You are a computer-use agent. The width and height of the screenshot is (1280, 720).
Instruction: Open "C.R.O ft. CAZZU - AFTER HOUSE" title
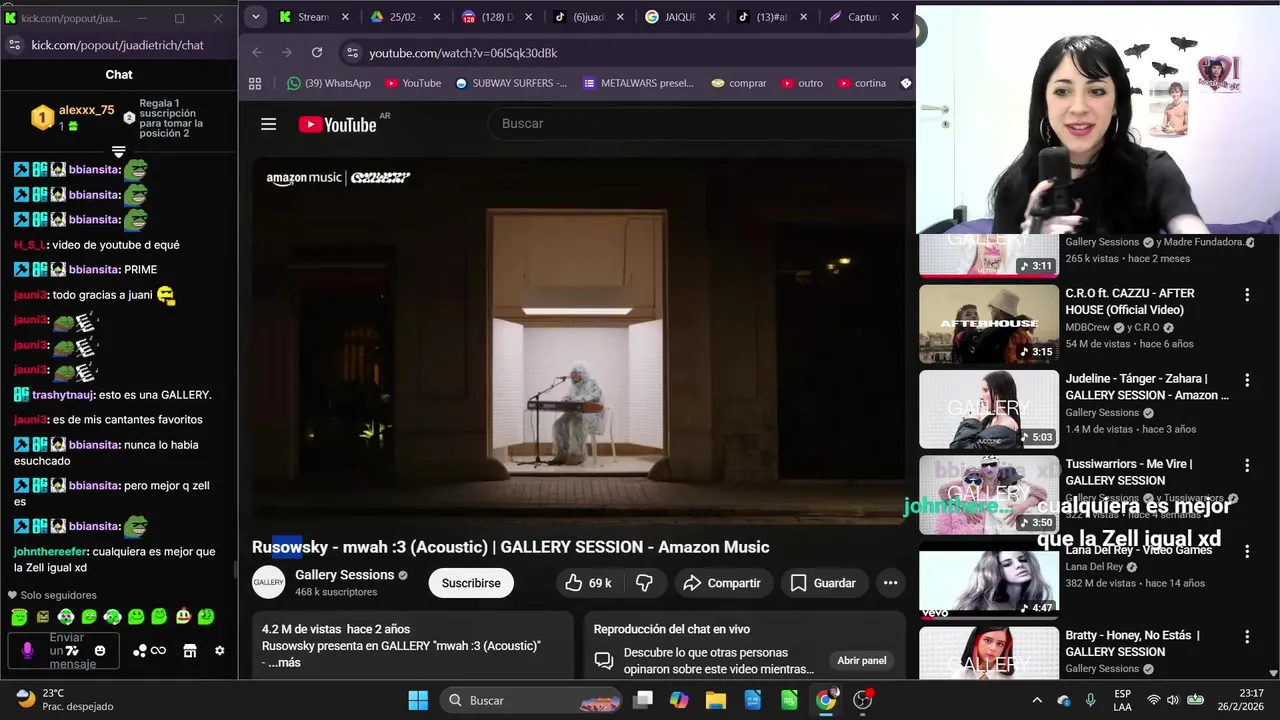(1130, 301)
